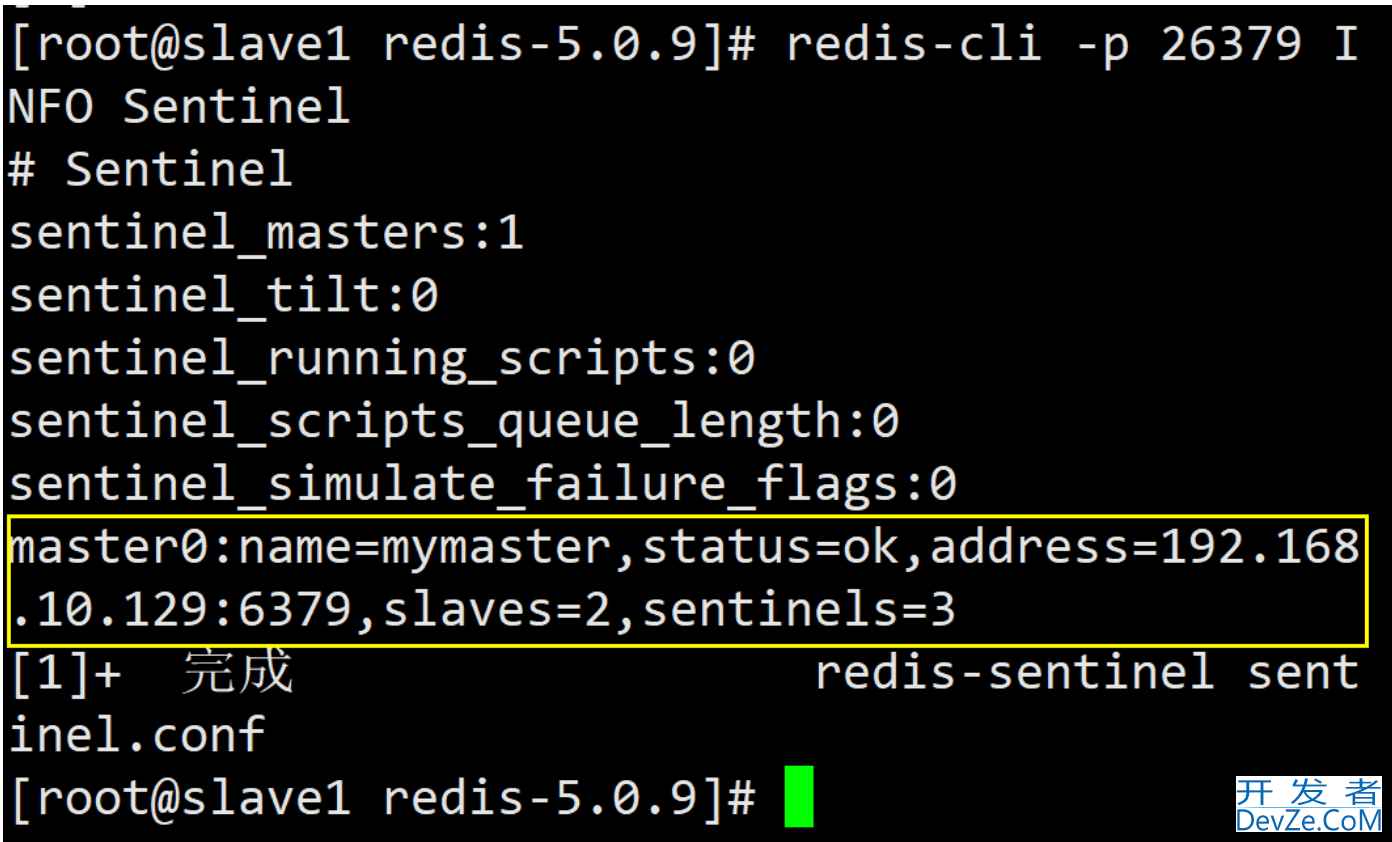The width and height of the screenshot is (1392, 842).
Task: Click the bottom [root@slave1 redis-5.0.9]# prompt
Action: [381, 798]
